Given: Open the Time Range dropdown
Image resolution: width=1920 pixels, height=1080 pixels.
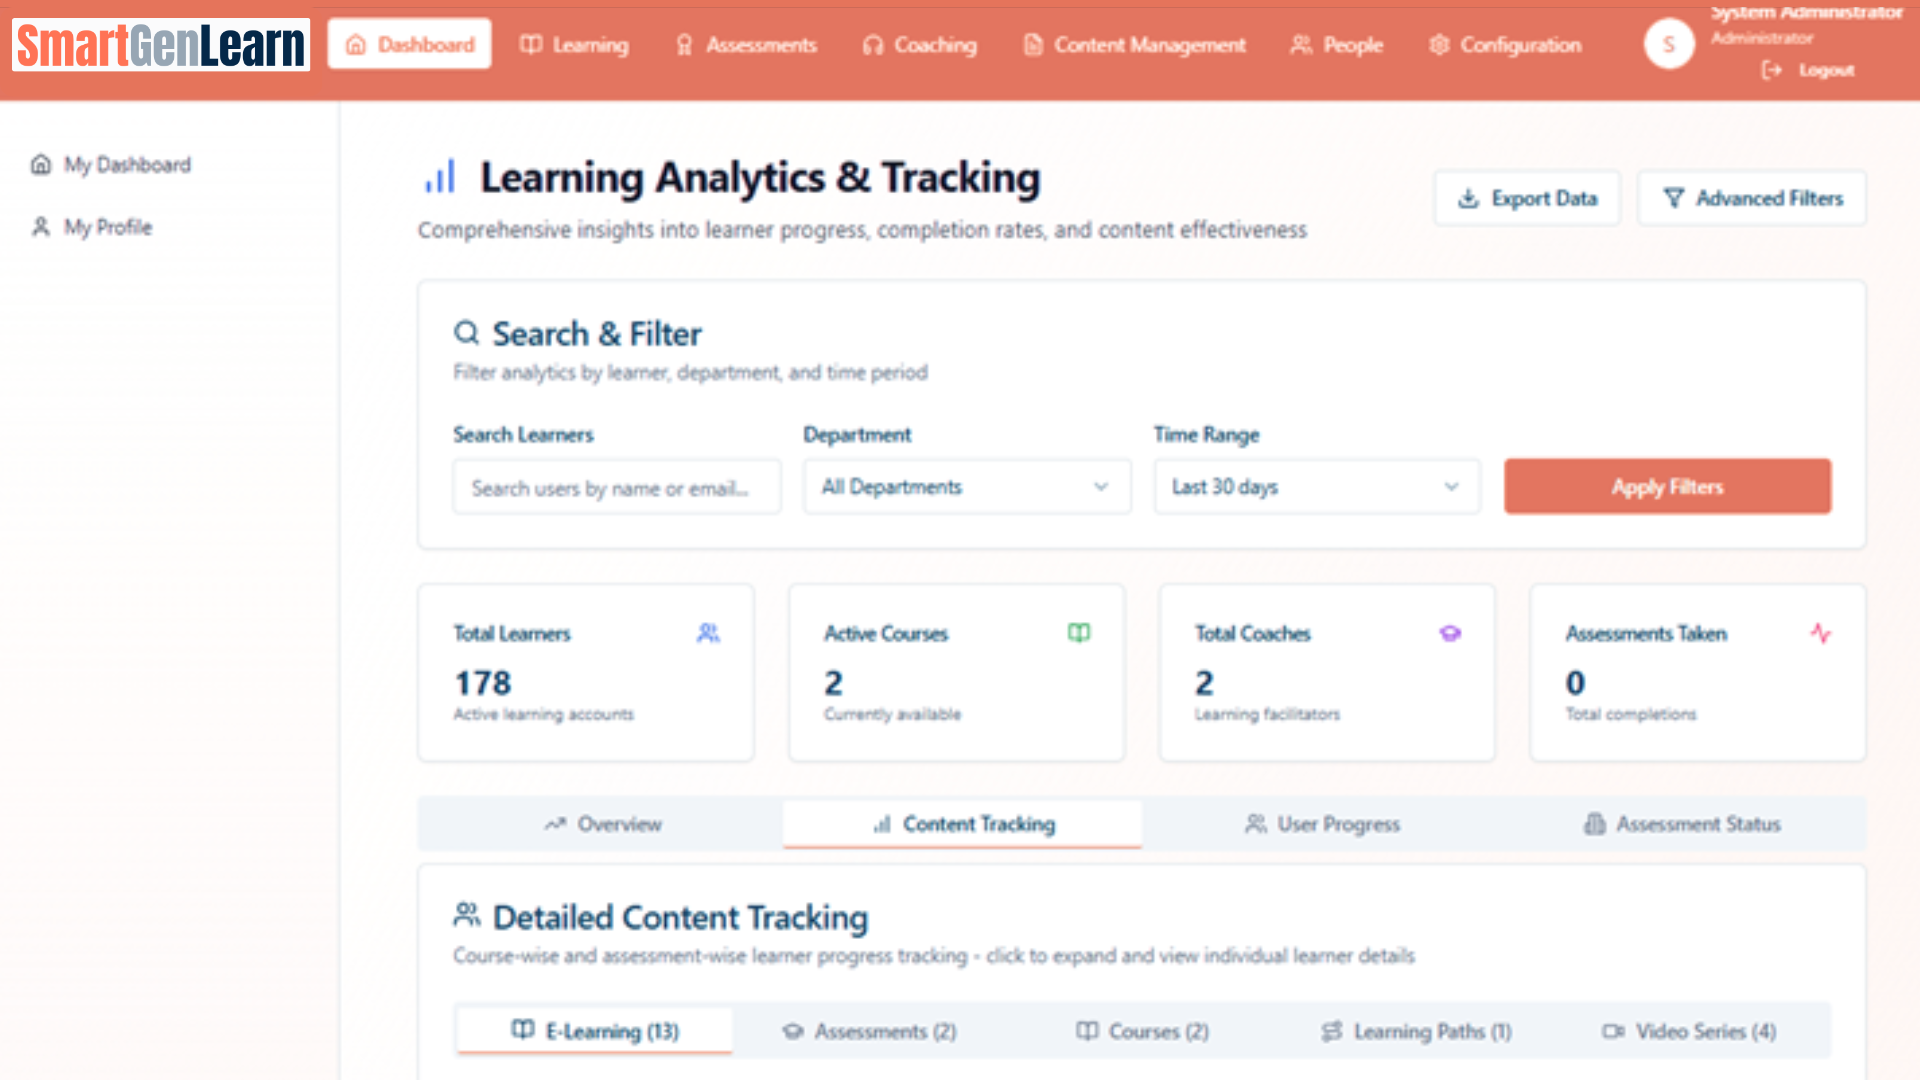Looking at the screenshot, I should pos(1317,487).
